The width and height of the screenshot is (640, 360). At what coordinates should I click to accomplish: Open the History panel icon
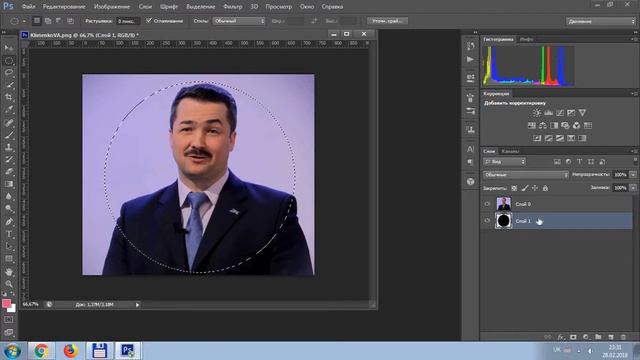pos(471,46)
